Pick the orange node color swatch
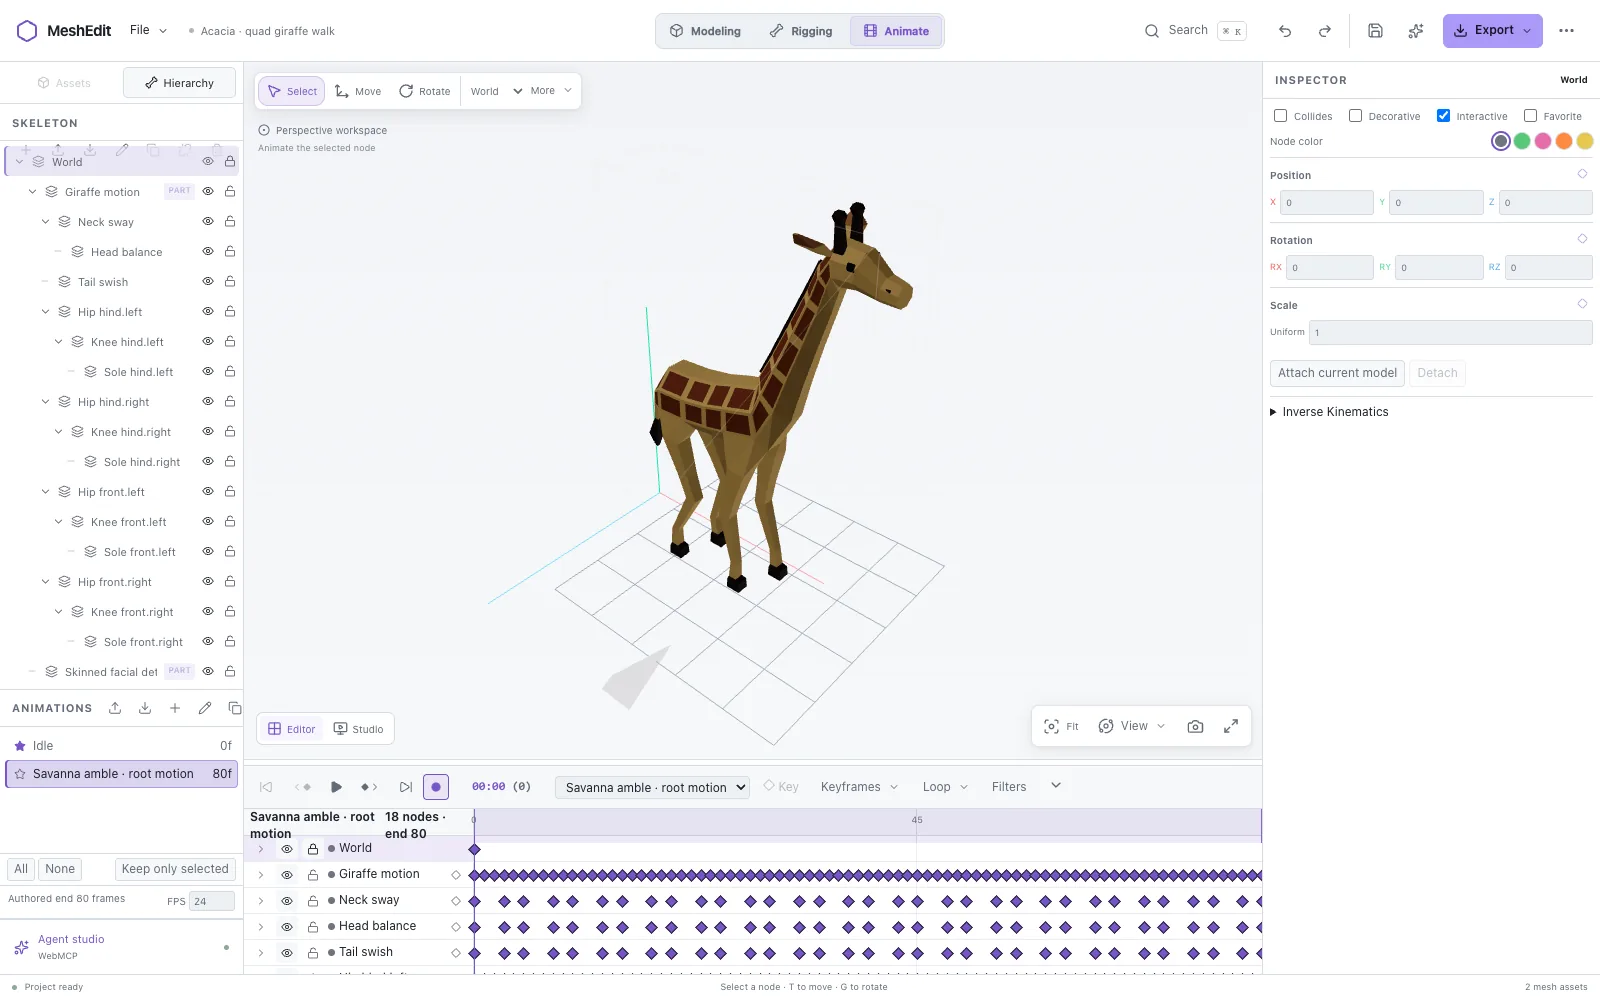This screenshot has width=1600, height=1000. (x=1564, y=141)
